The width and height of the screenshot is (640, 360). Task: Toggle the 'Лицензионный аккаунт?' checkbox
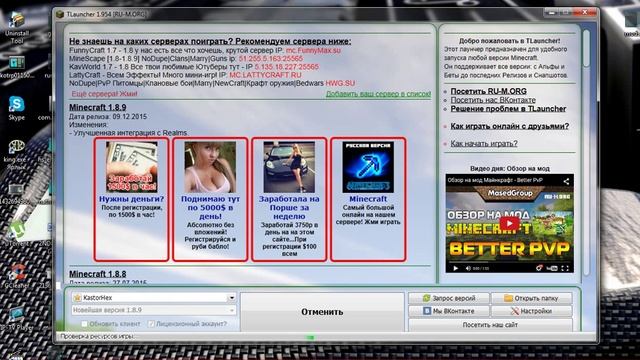[151, 324]
